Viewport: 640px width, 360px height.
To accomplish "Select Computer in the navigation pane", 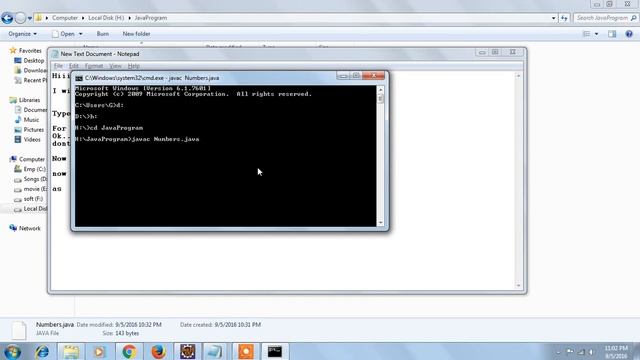I will point(27,159).
